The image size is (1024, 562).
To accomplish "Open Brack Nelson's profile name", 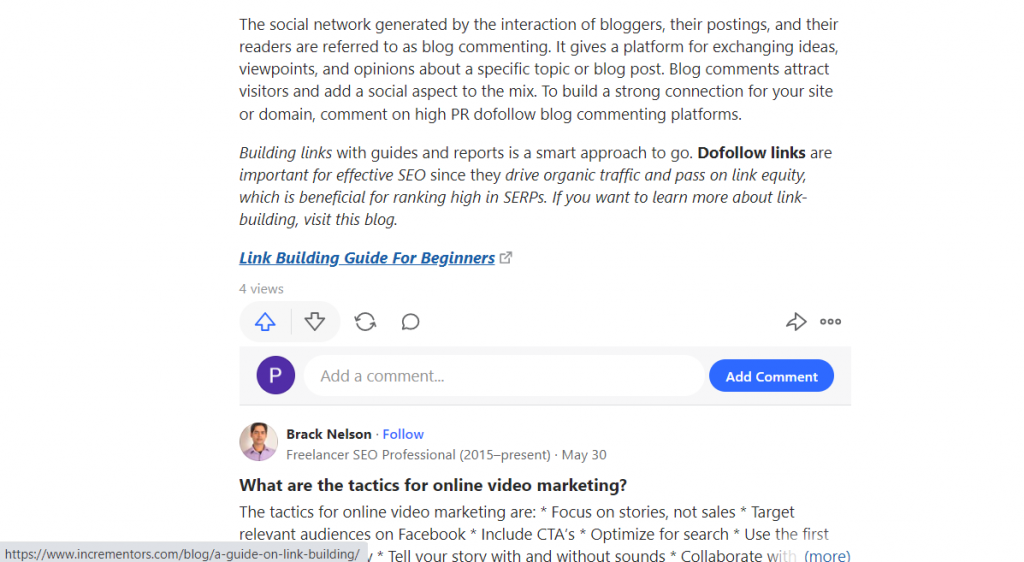I will pyautogui.click(x=328, y=434).
